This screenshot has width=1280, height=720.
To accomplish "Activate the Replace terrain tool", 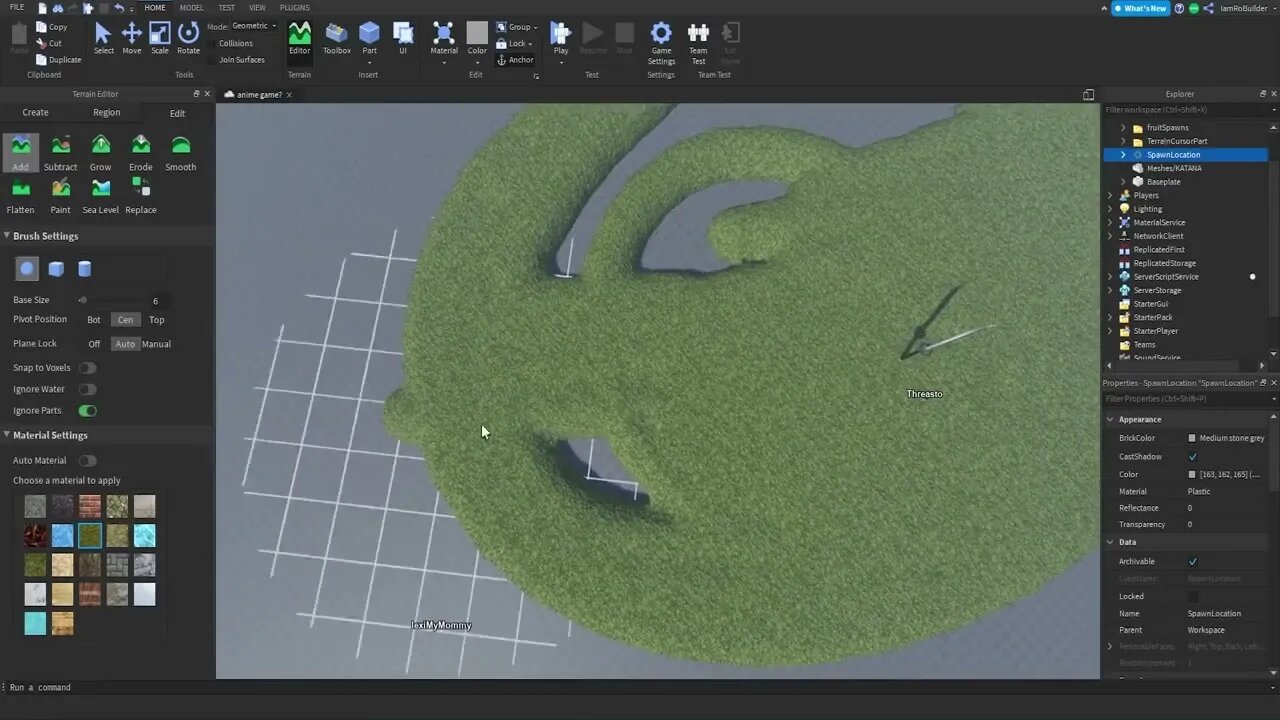I will click(x=141, y=196).
